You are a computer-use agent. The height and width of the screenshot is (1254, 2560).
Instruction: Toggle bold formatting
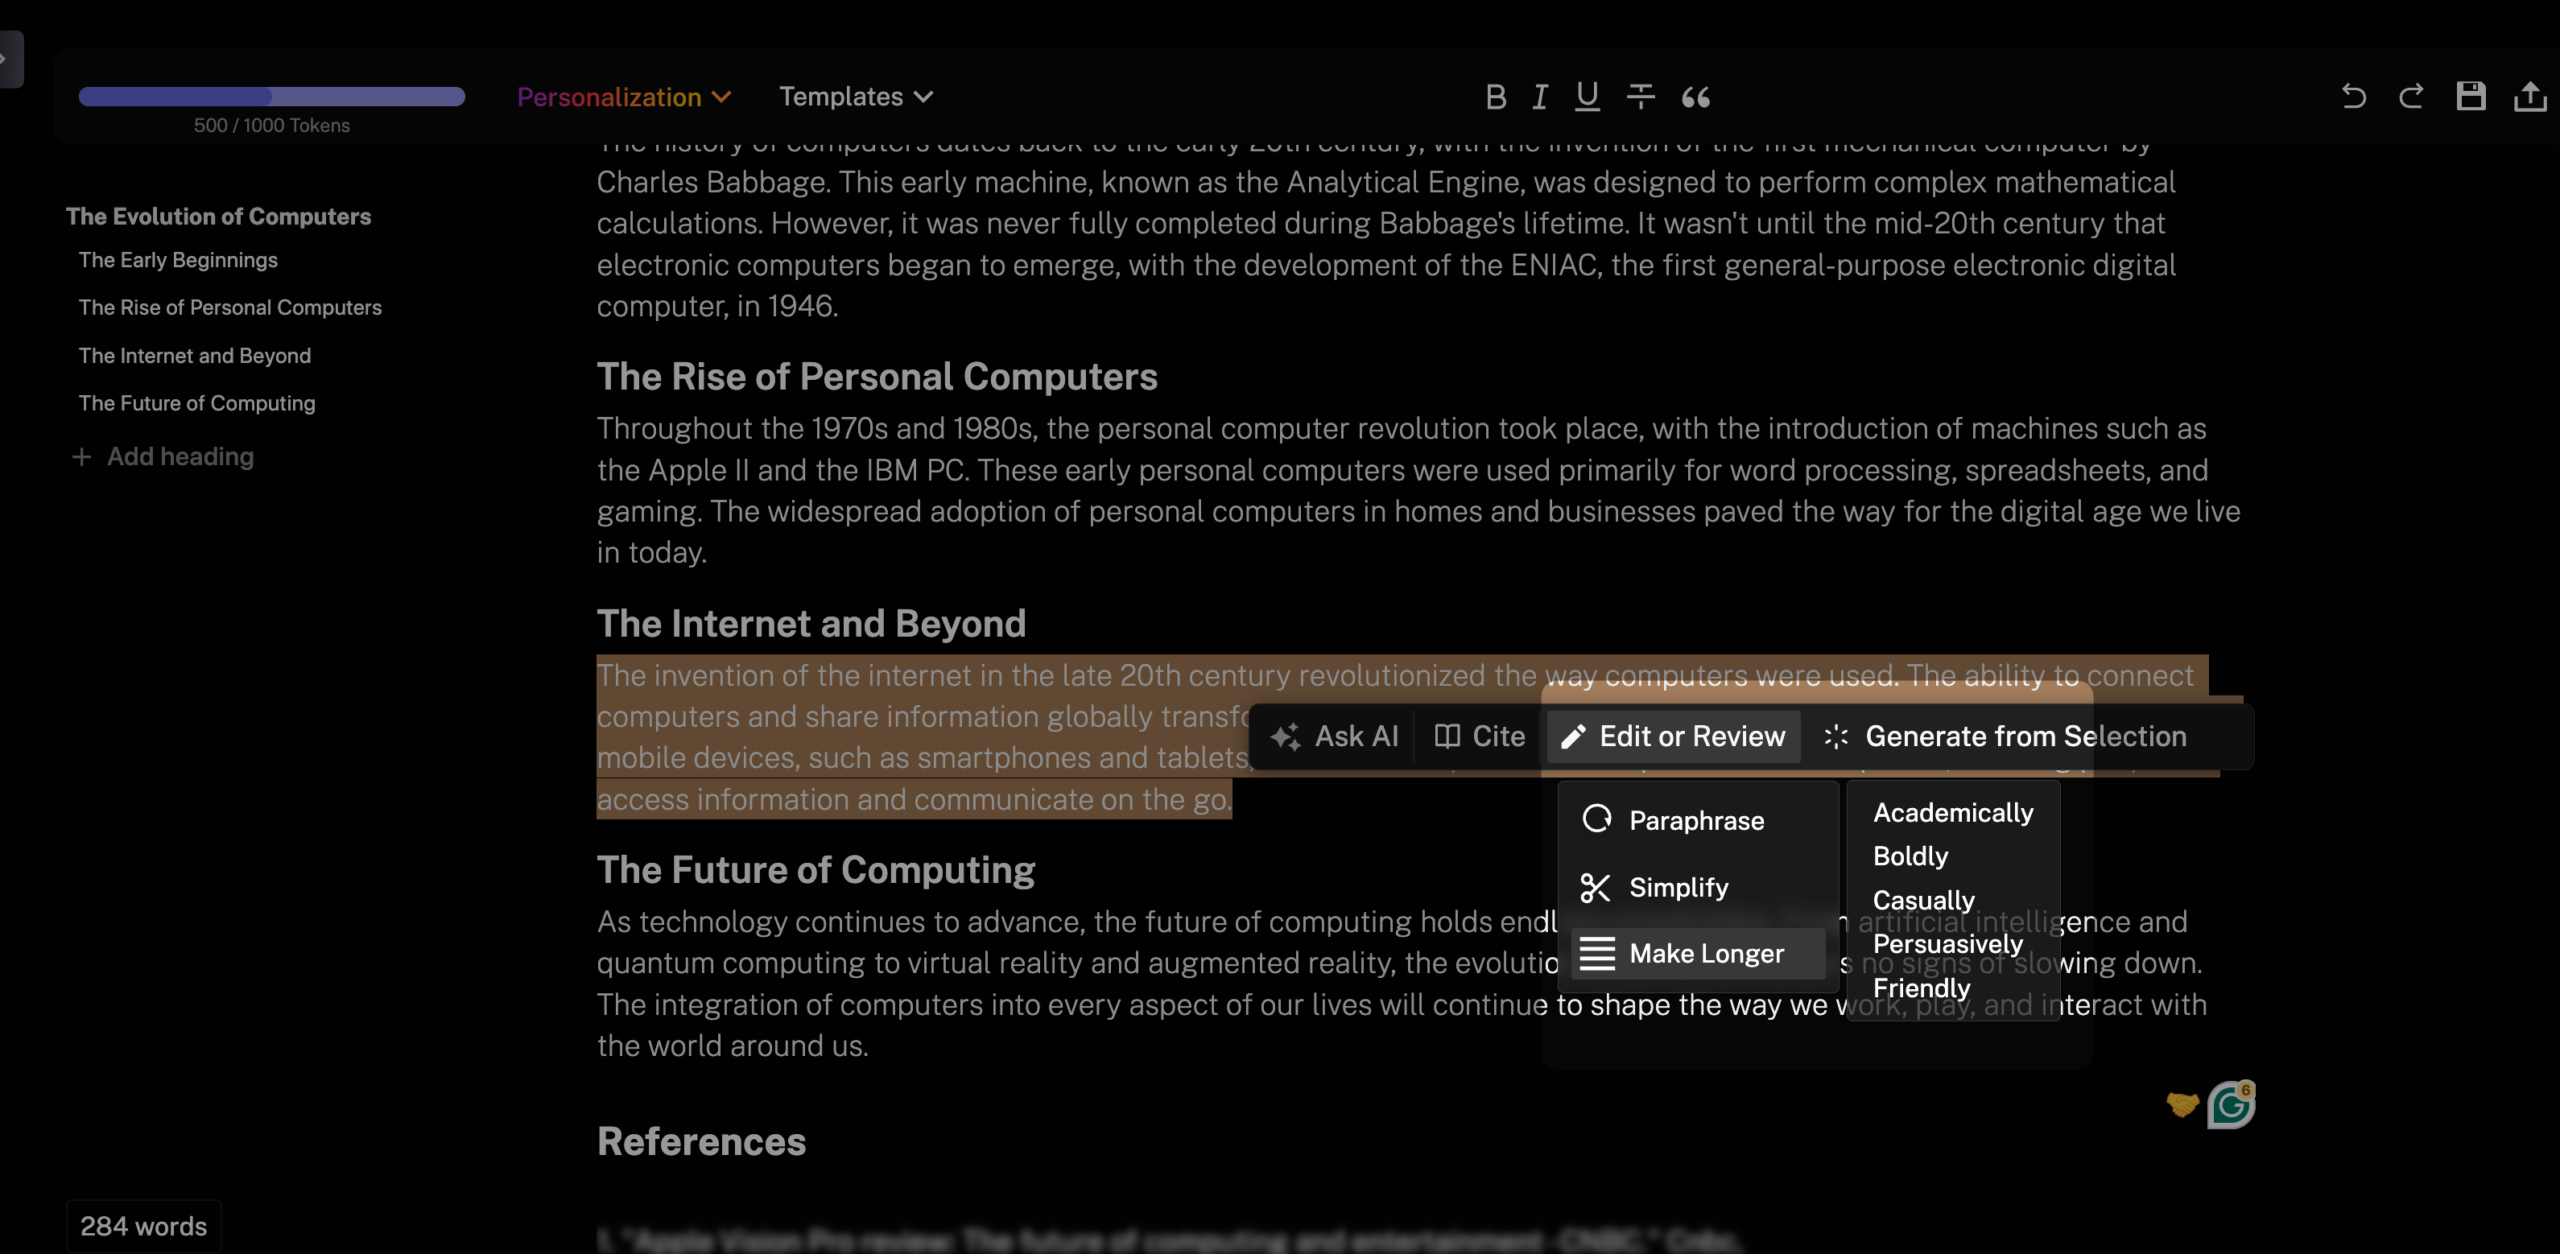point(1495,97)
